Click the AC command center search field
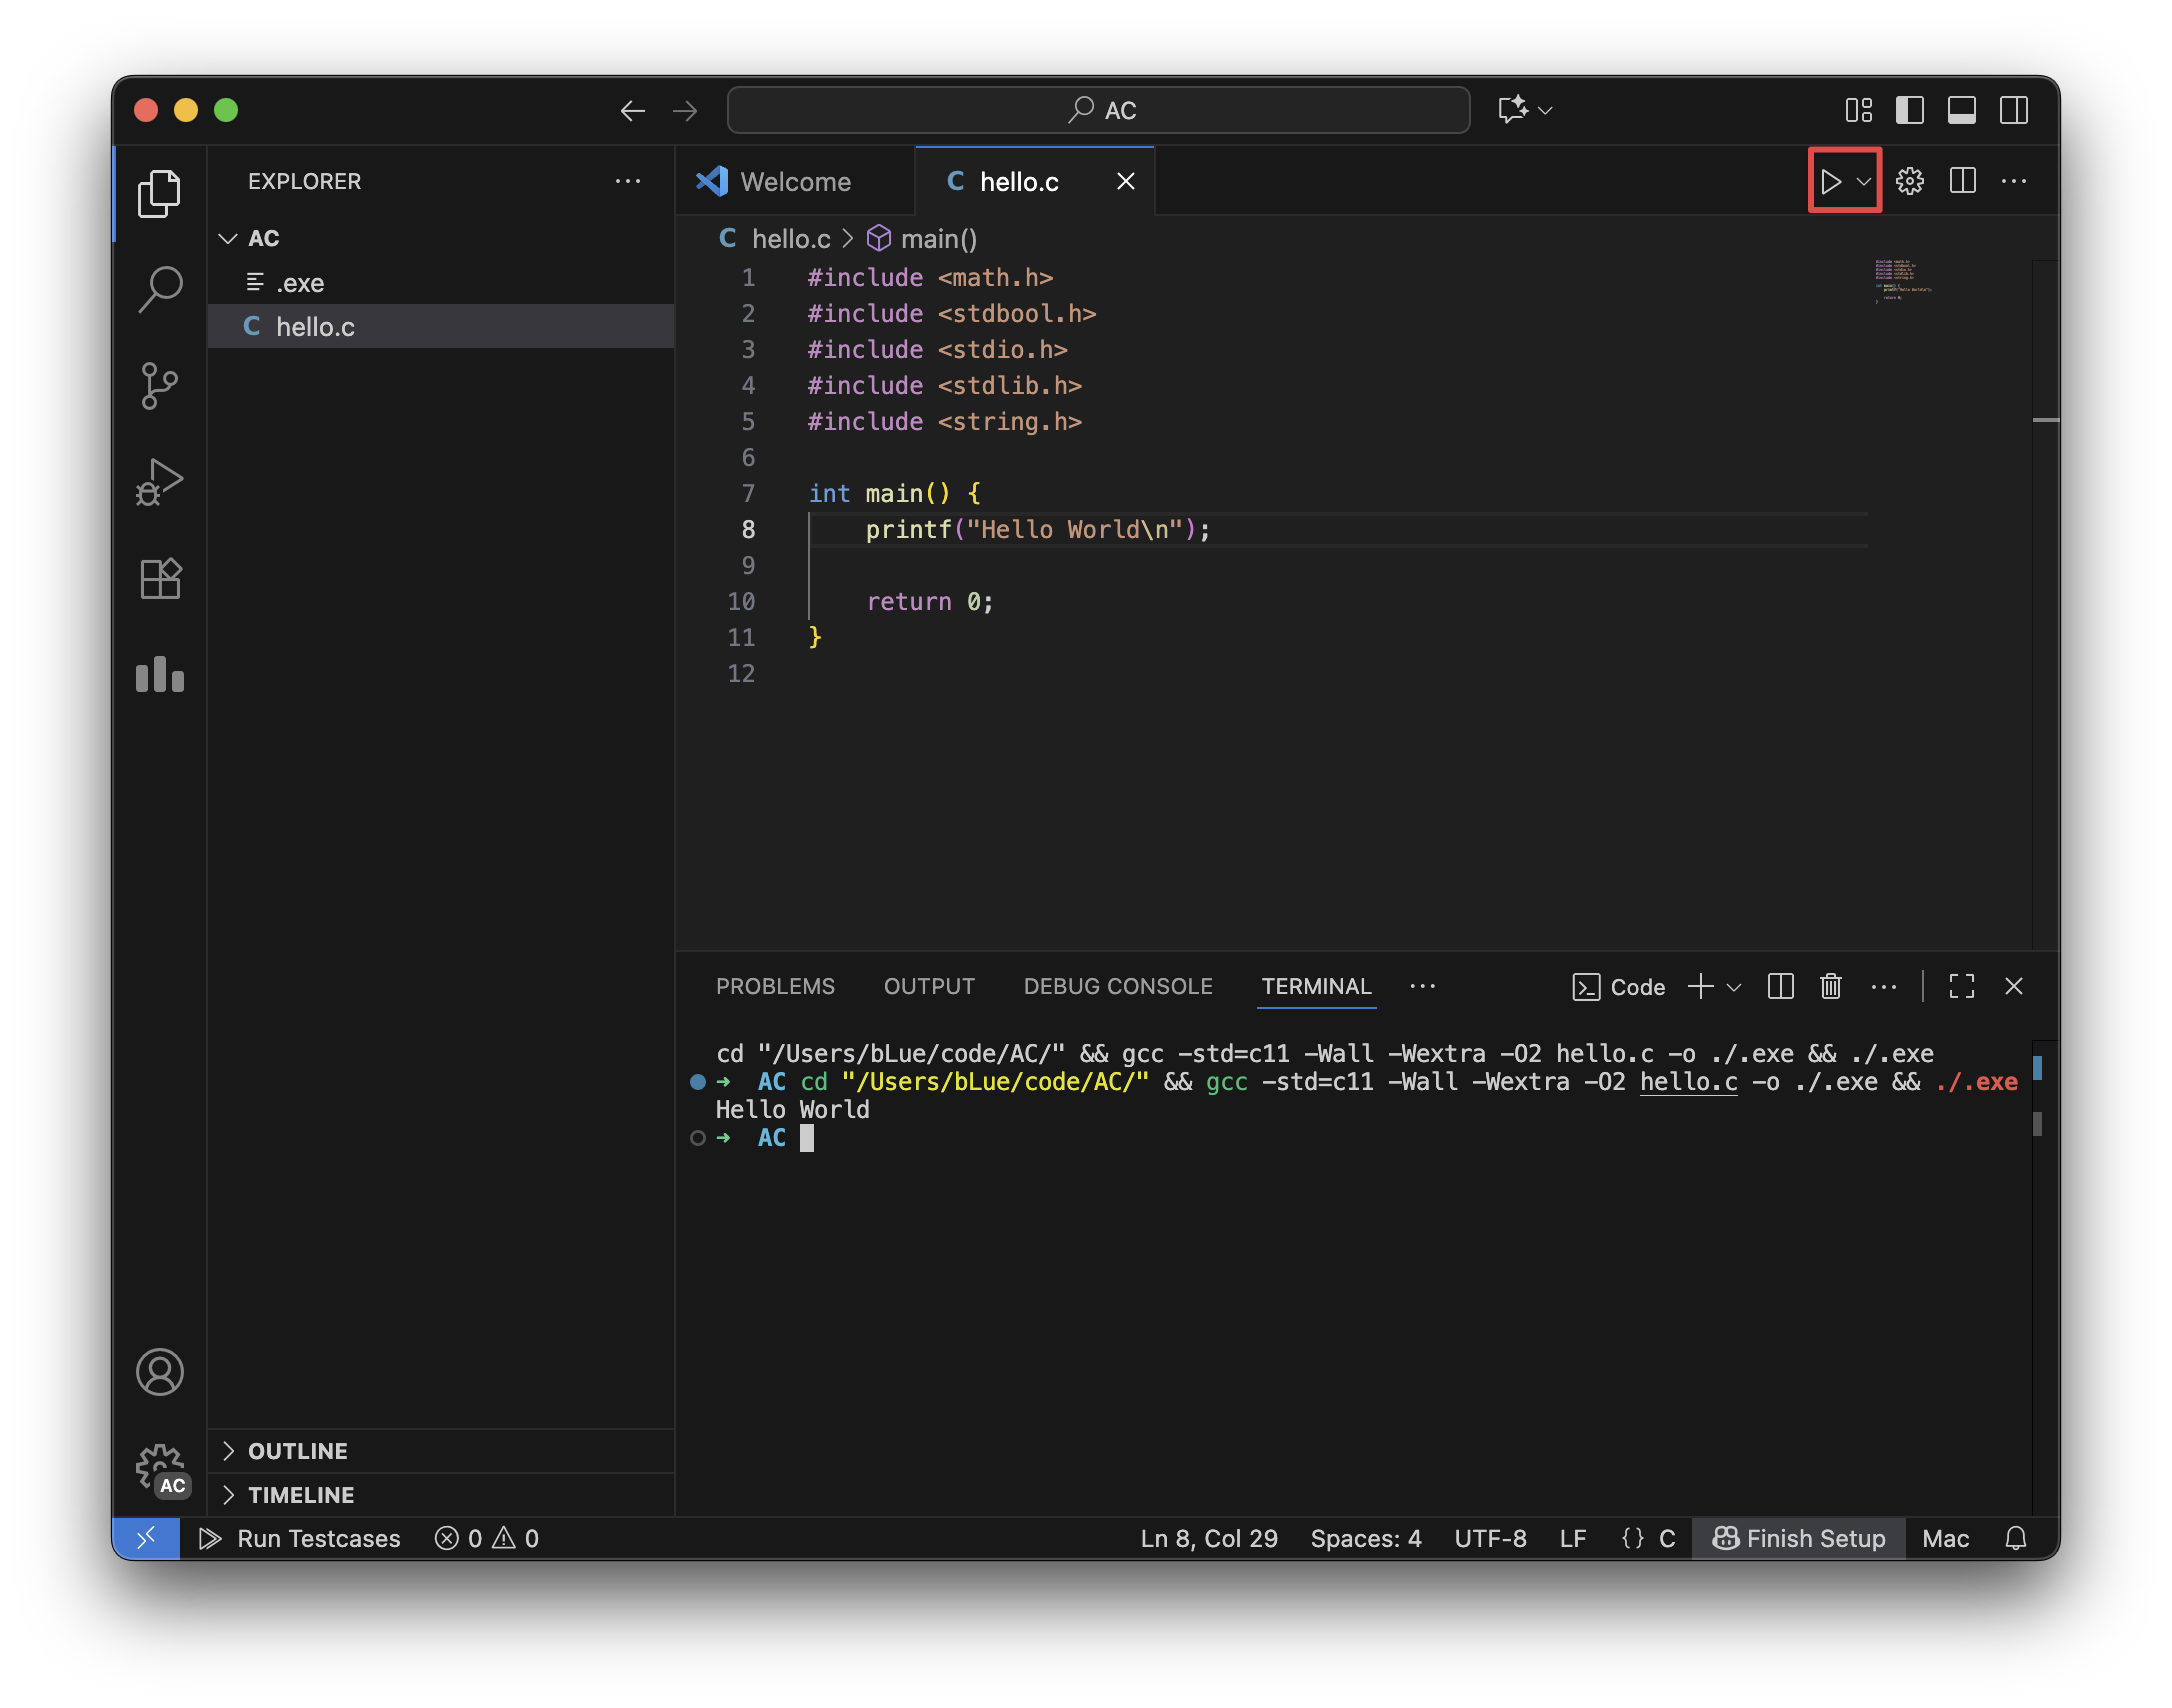The height and width of the screenshot is (1708, 2172). pyautogui.click(x=1098, y=110)
